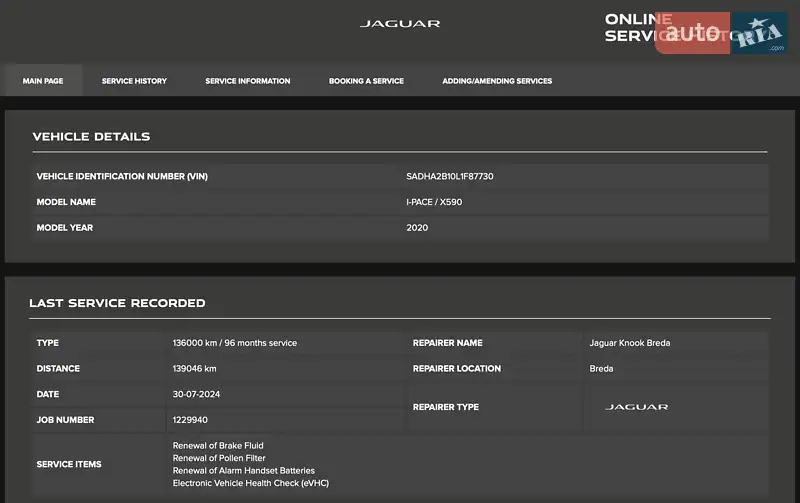Click the Jaguar logo beside Repairer Type

click(636, 407)
